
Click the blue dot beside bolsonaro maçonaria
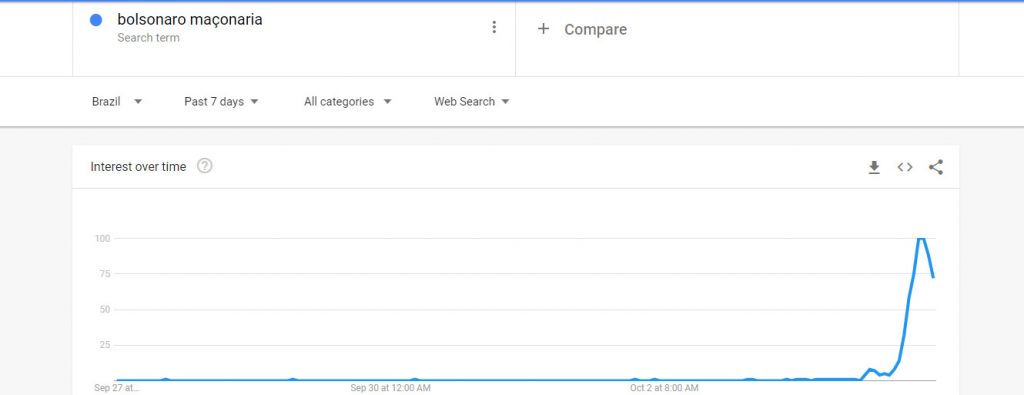tap(96, 20)
